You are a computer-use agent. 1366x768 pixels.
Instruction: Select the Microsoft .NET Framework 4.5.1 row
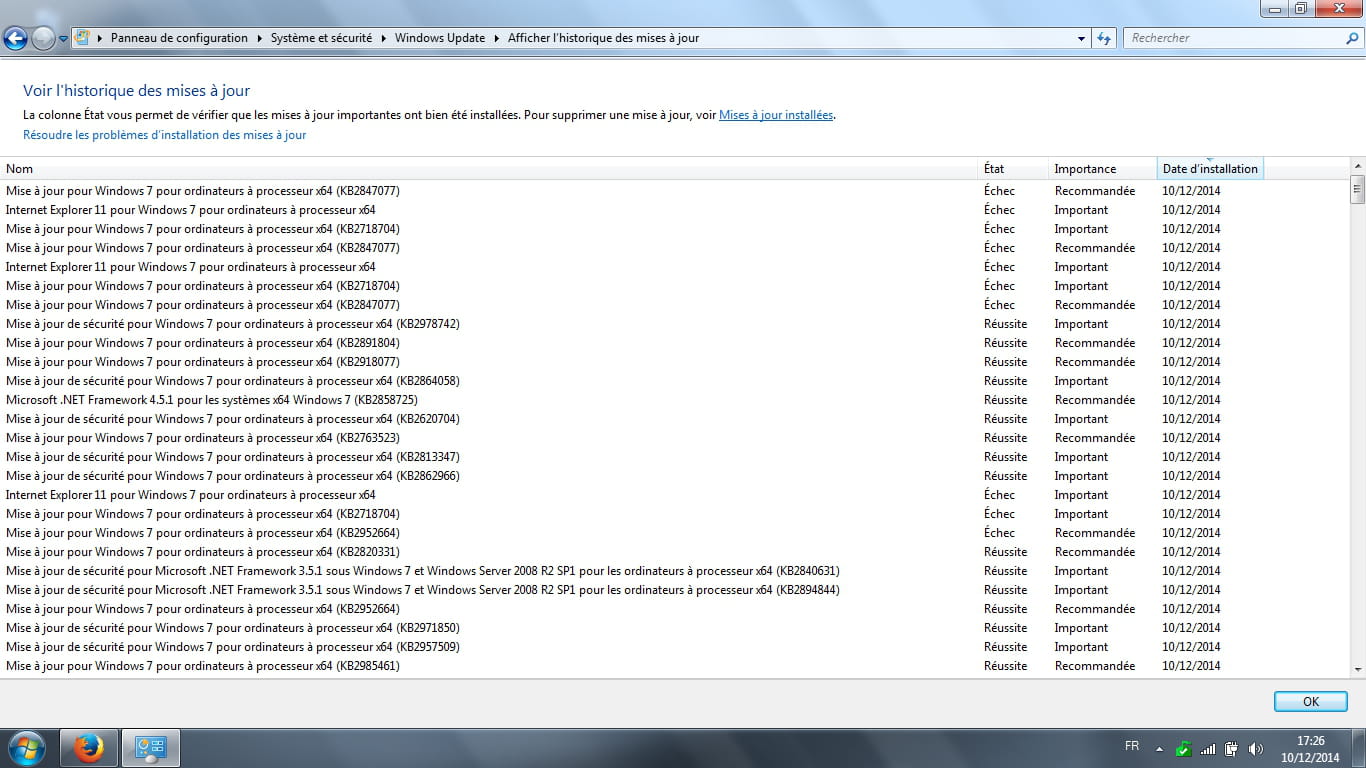point(674,400)
